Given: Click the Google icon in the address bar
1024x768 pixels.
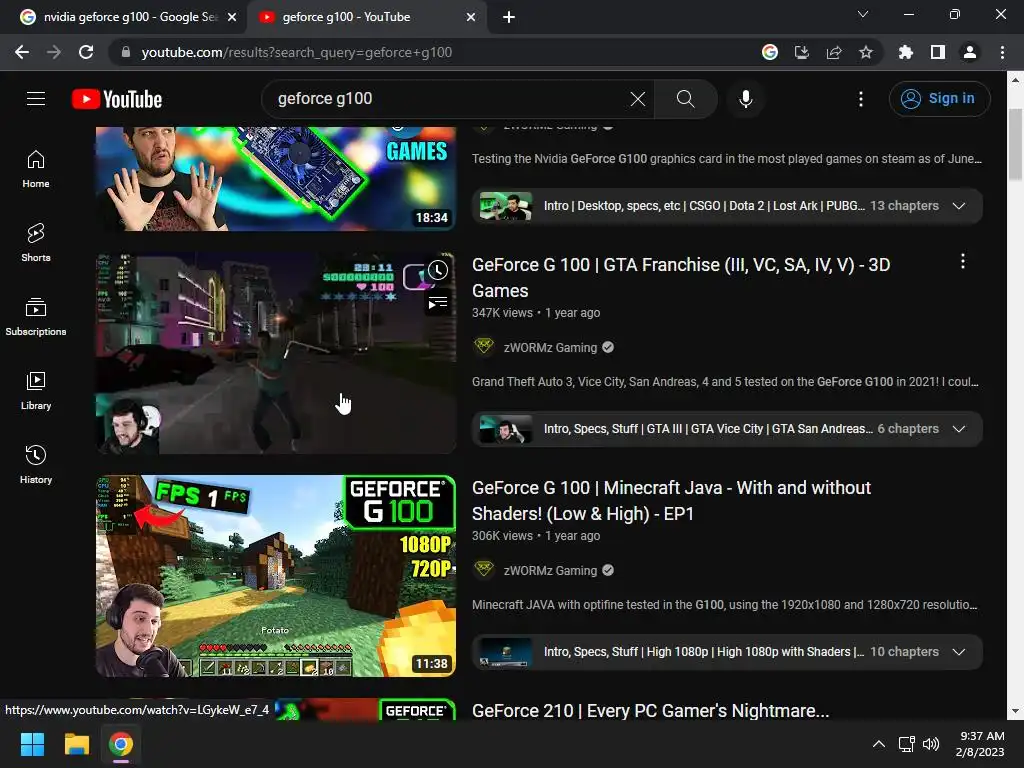Looking at the screenshot, I should point(770,52).
